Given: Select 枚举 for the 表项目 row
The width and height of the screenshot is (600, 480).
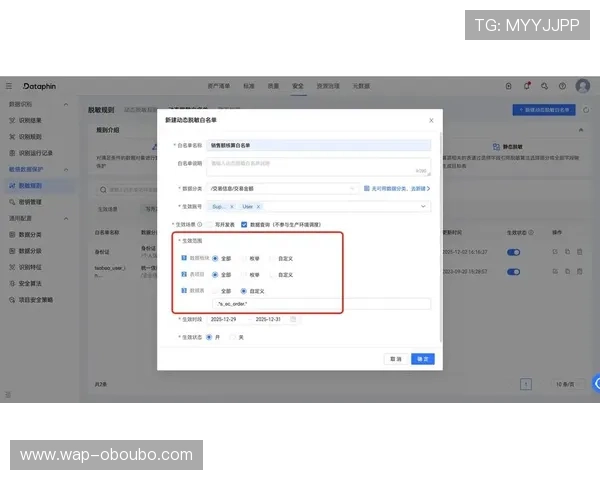Looking at the screenshot, I should 244,275.
